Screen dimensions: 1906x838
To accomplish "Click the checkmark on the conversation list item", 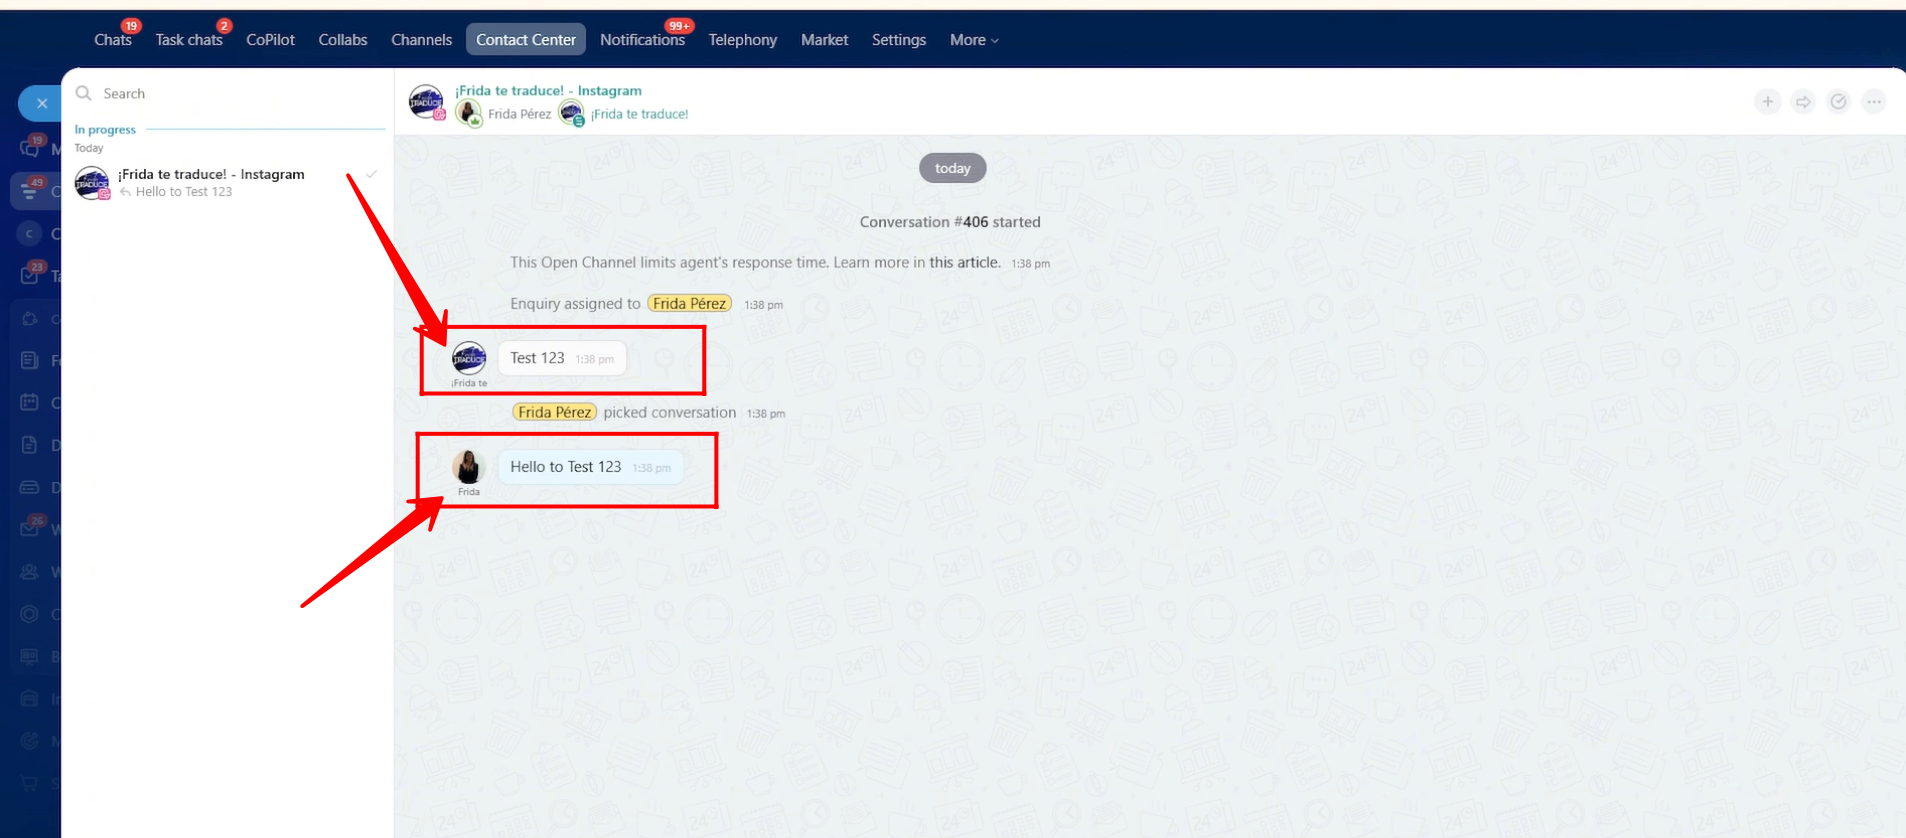I will [371, 174].
